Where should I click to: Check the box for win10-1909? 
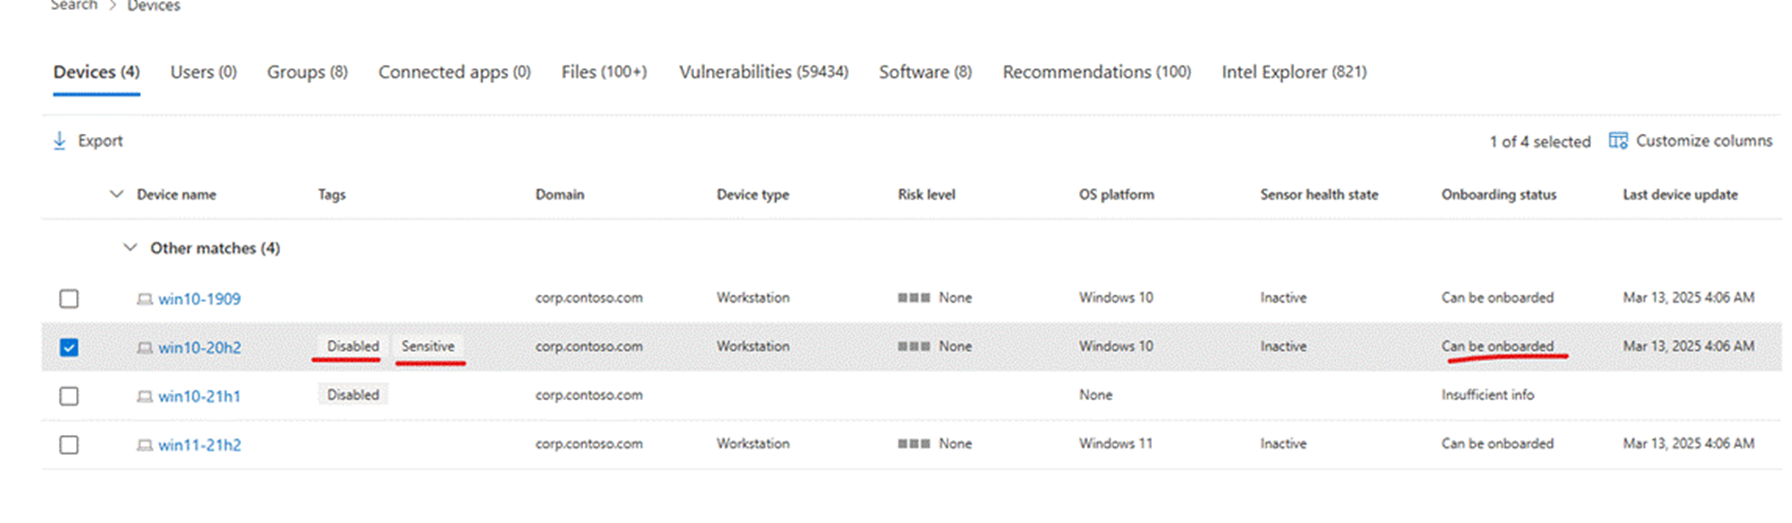[69, 299]
